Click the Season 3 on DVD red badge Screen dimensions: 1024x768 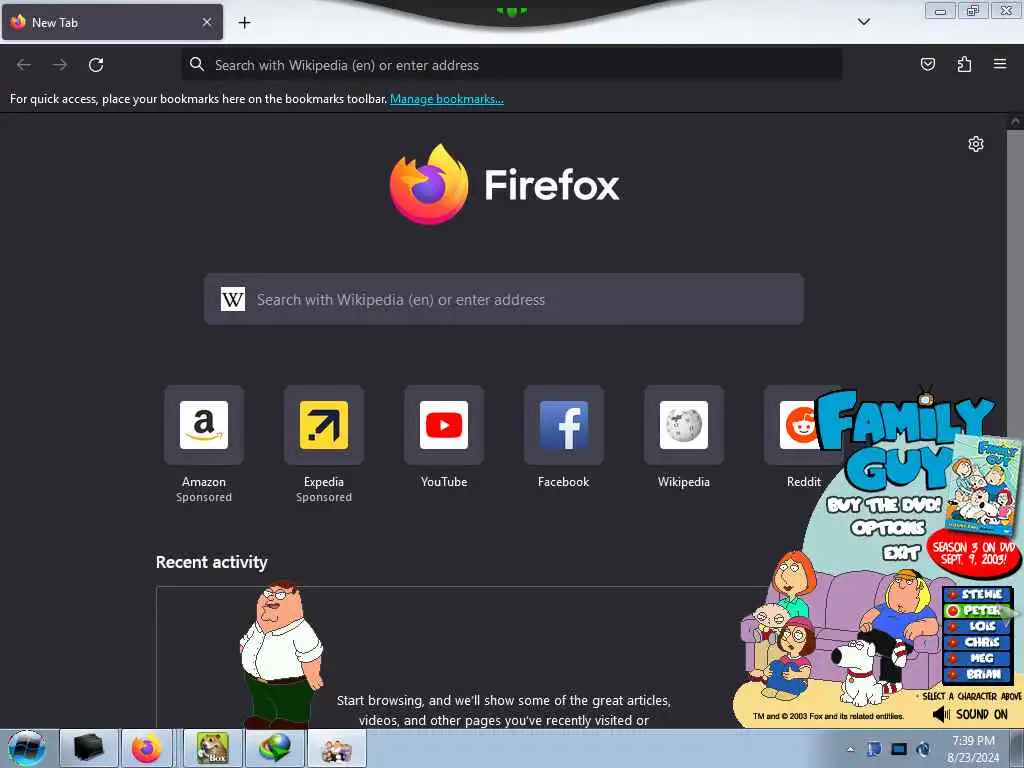(973, 554)
